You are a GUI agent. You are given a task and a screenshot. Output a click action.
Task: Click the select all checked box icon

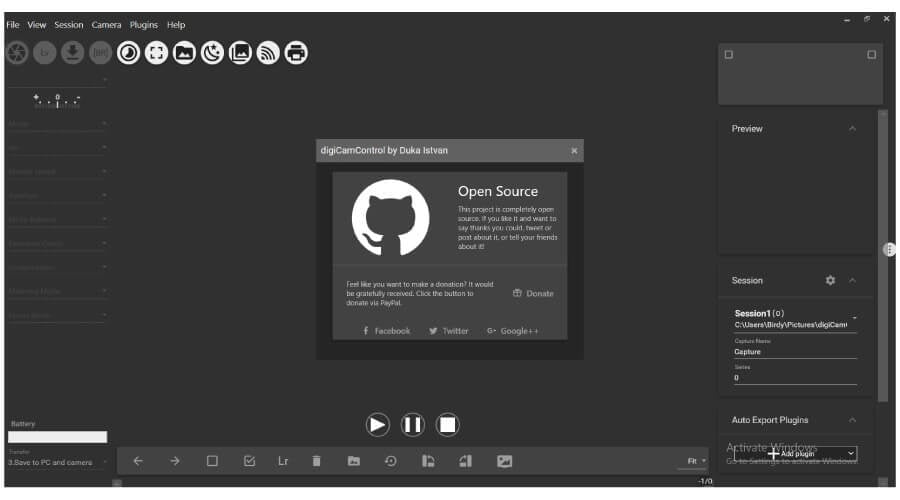coord(249,461)
